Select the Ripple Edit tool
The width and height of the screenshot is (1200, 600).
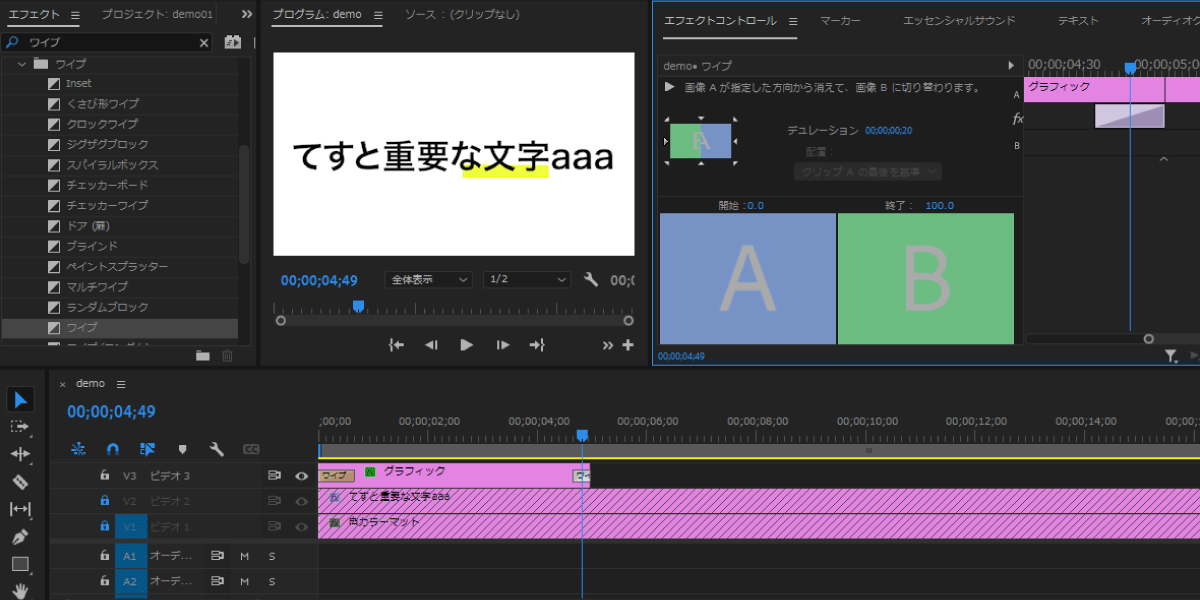coord(20,454)
